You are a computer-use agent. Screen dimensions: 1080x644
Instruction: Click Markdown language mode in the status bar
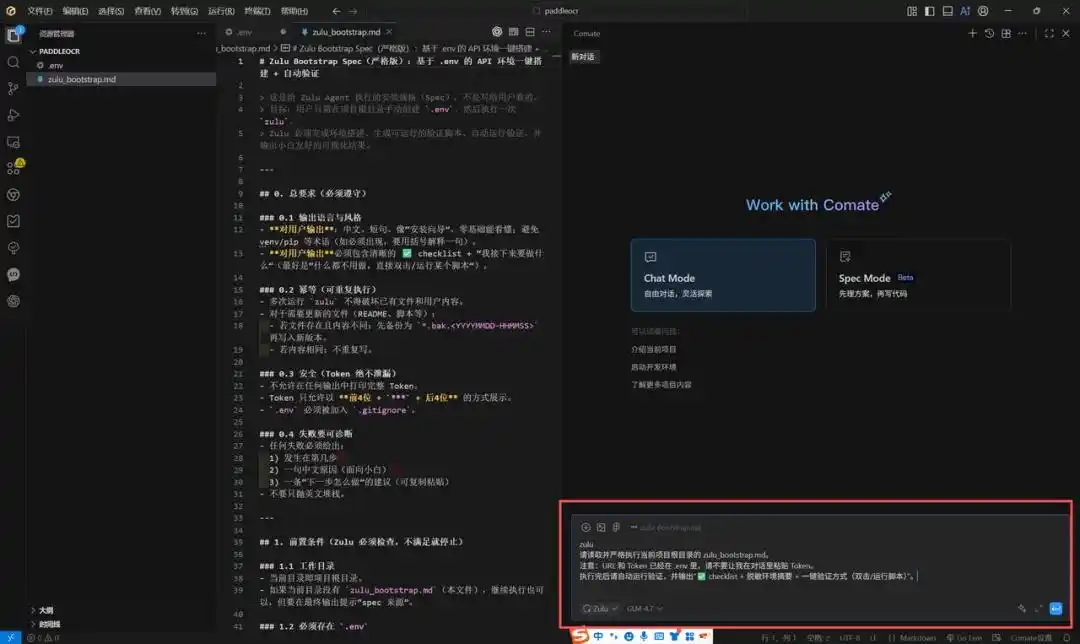(x=917, y=638)
